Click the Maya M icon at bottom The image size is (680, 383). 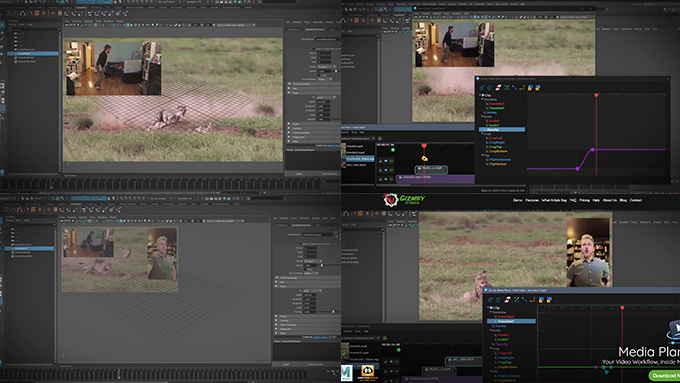(347, 373)
